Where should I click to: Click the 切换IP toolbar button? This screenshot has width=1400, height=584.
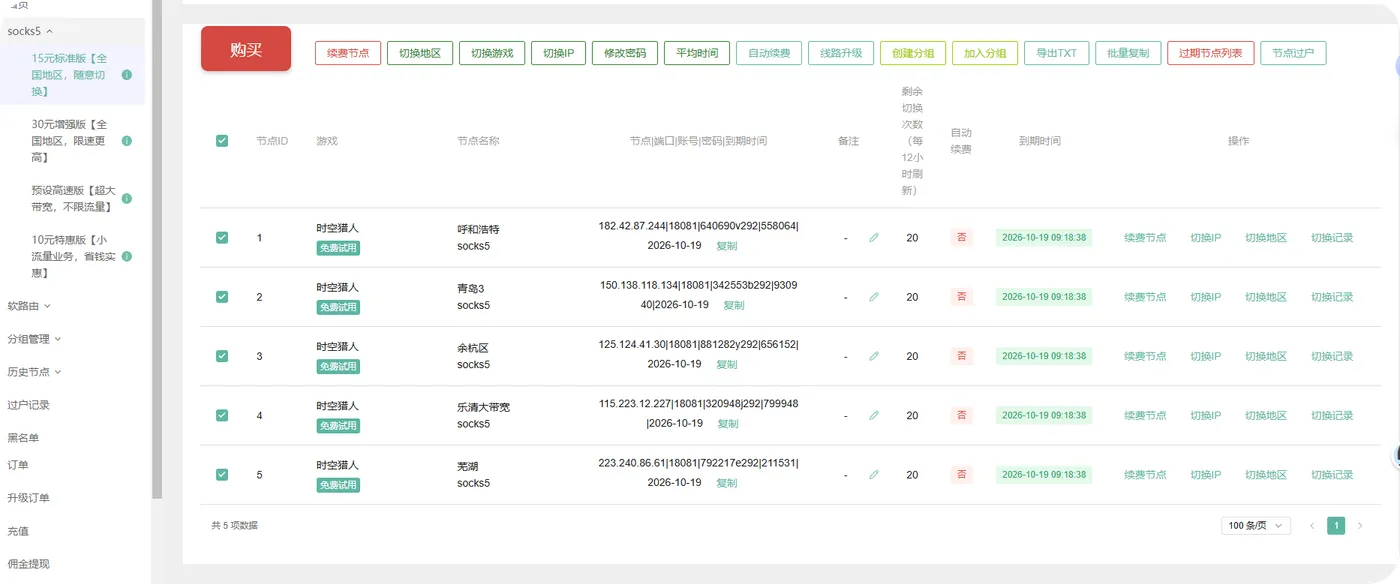pos(558,53)
